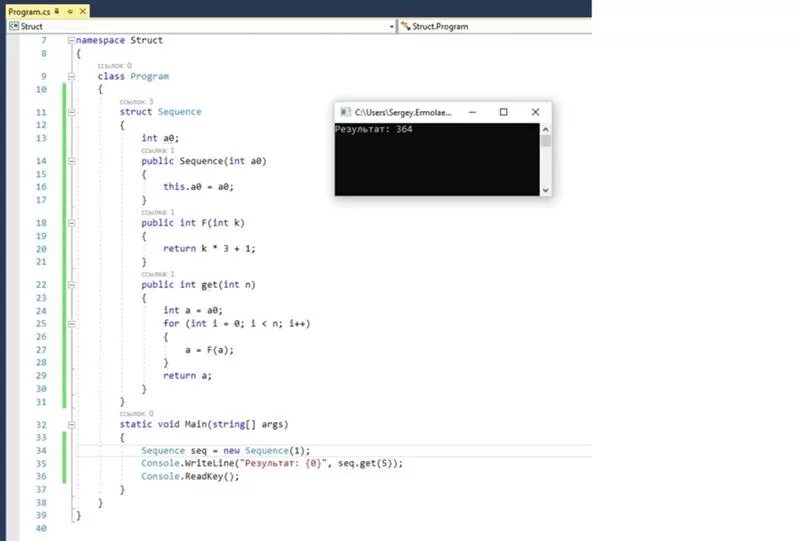Click the console title text C:\Users\Sergey.Ermolae...
This screenshot has height=541, width=800.
point(403,112)
